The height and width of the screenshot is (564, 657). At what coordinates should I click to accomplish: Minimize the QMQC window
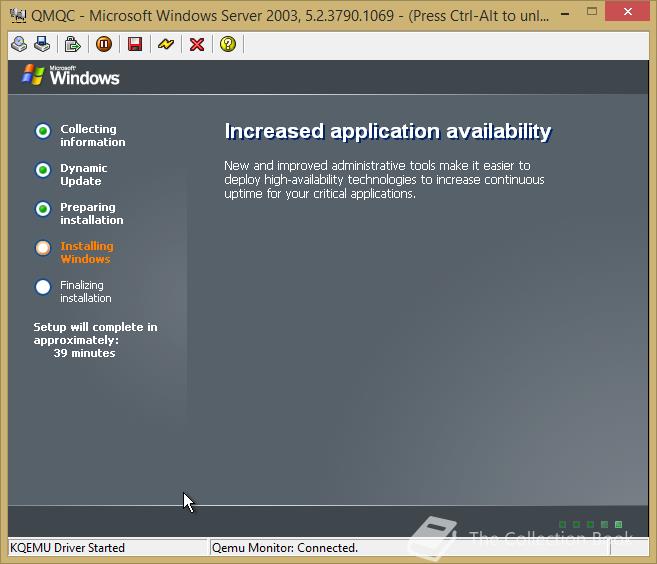pyautogui.click(x=565, y=14)
